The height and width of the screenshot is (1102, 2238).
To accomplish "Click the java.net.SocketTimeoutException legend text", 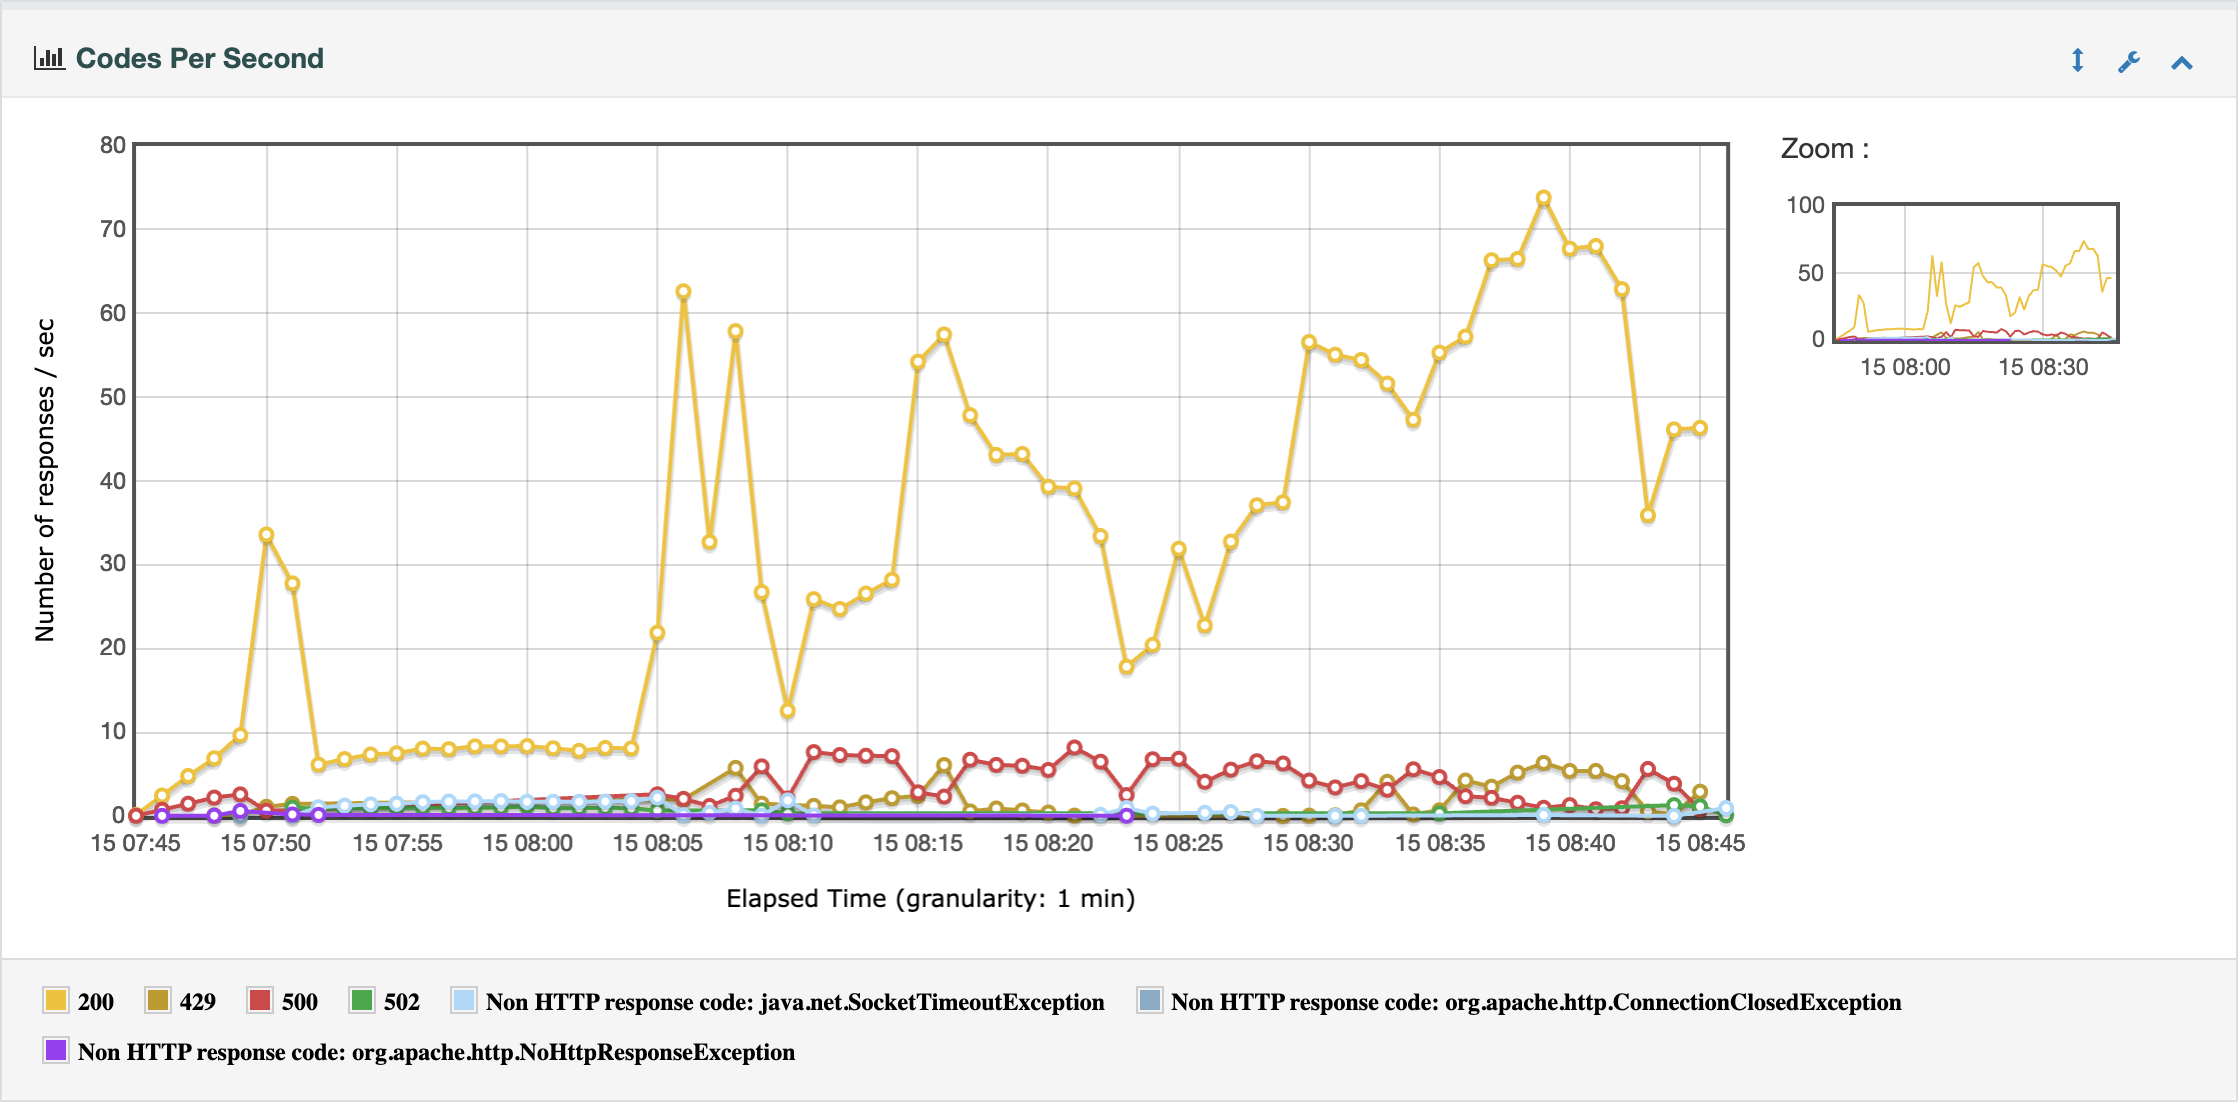I will tap(795, 1002).
